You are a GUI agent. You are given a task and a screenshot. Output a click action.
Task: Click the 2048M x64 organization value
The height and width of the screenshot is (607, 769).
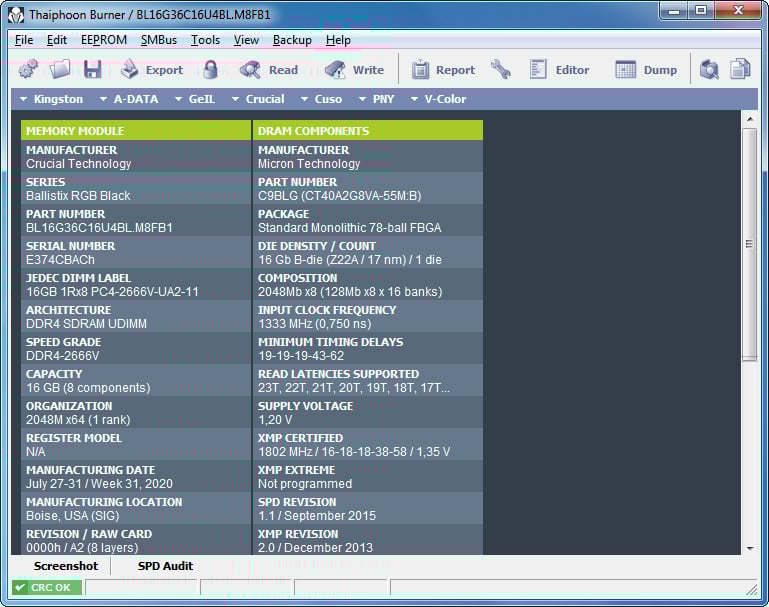[x=78, y=420]
